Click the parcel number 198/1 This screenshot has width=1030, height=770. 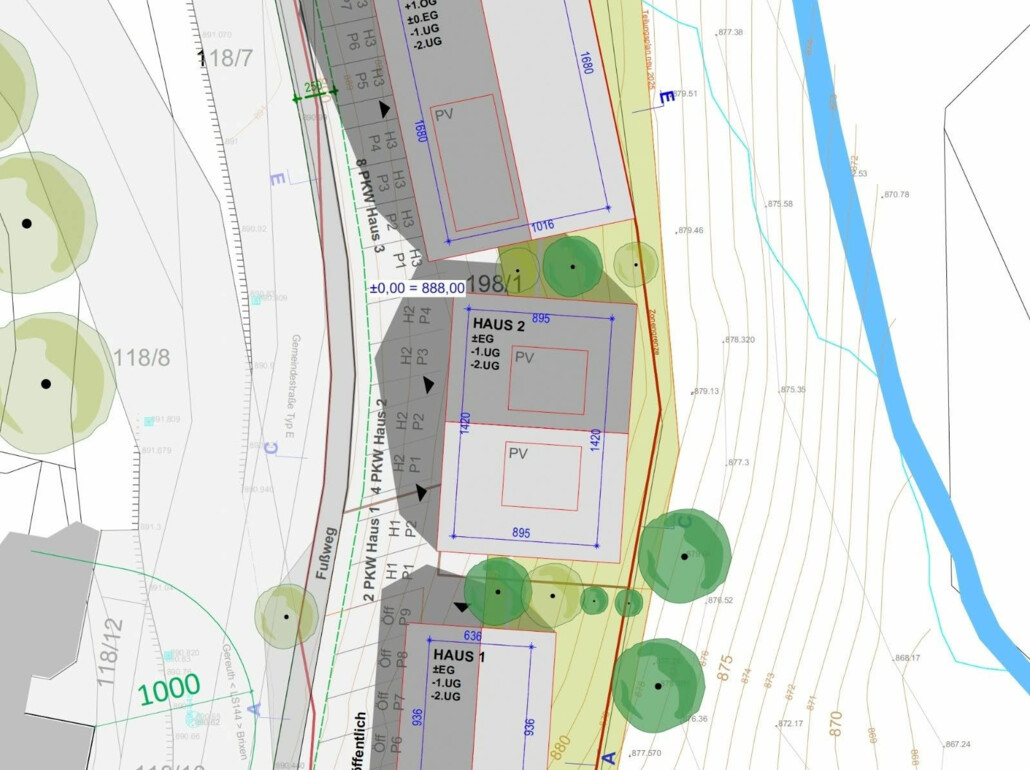(500, 284)
